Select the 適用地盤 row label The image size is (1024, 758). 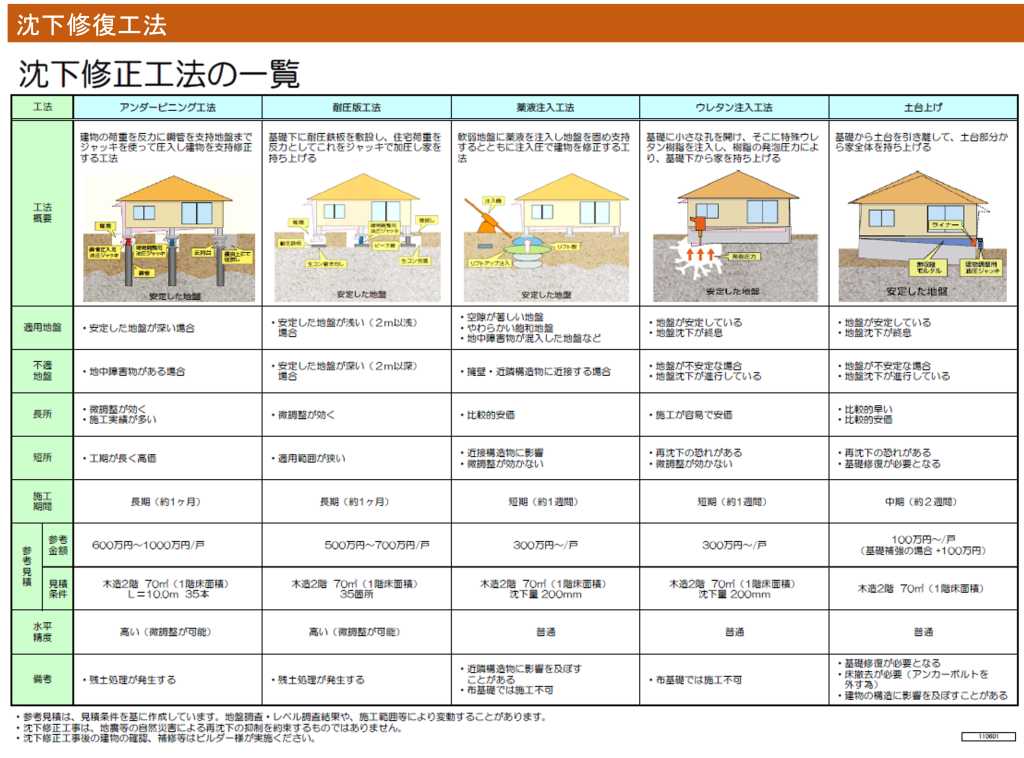click(42, 328)
